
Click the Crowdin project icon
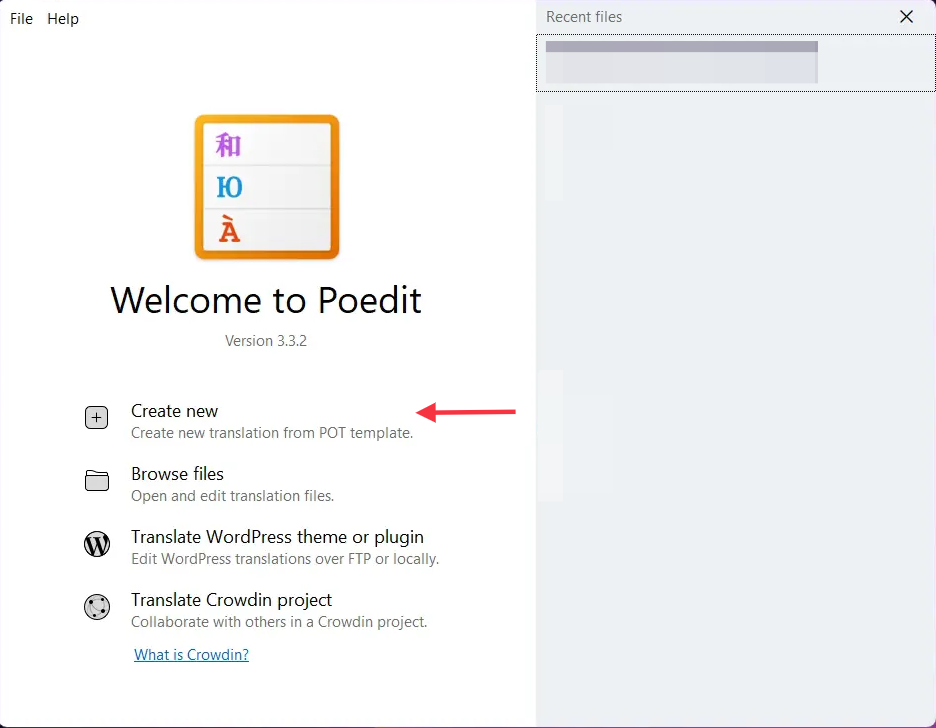(96, 608)
